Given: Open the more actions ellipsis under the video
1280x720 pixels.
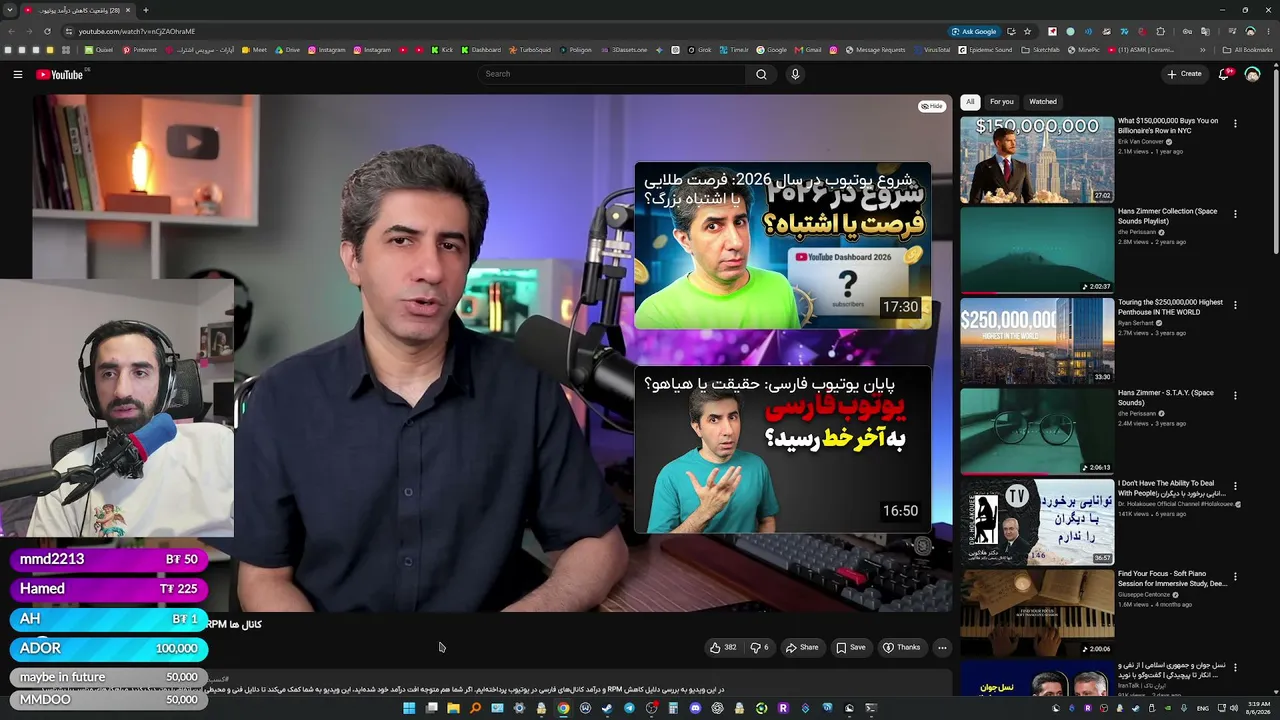Looking at the screenshot, I should click(942, 647).
